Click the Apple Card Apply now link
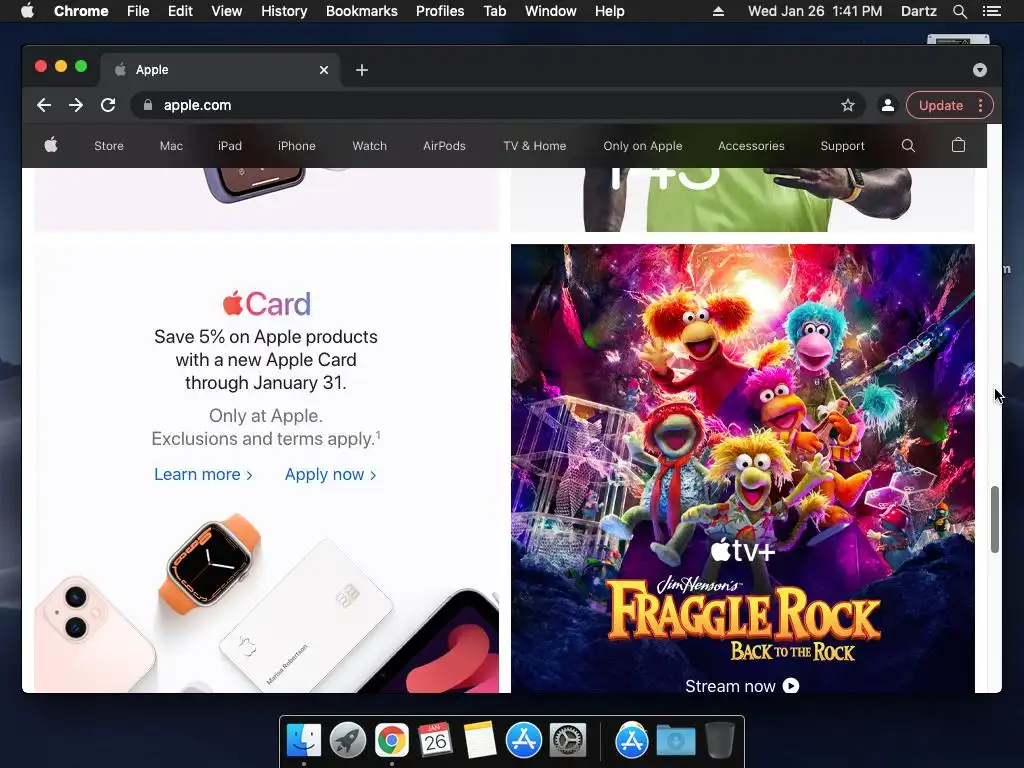This screenshot has height=768, width=1024. pos(330,474)
